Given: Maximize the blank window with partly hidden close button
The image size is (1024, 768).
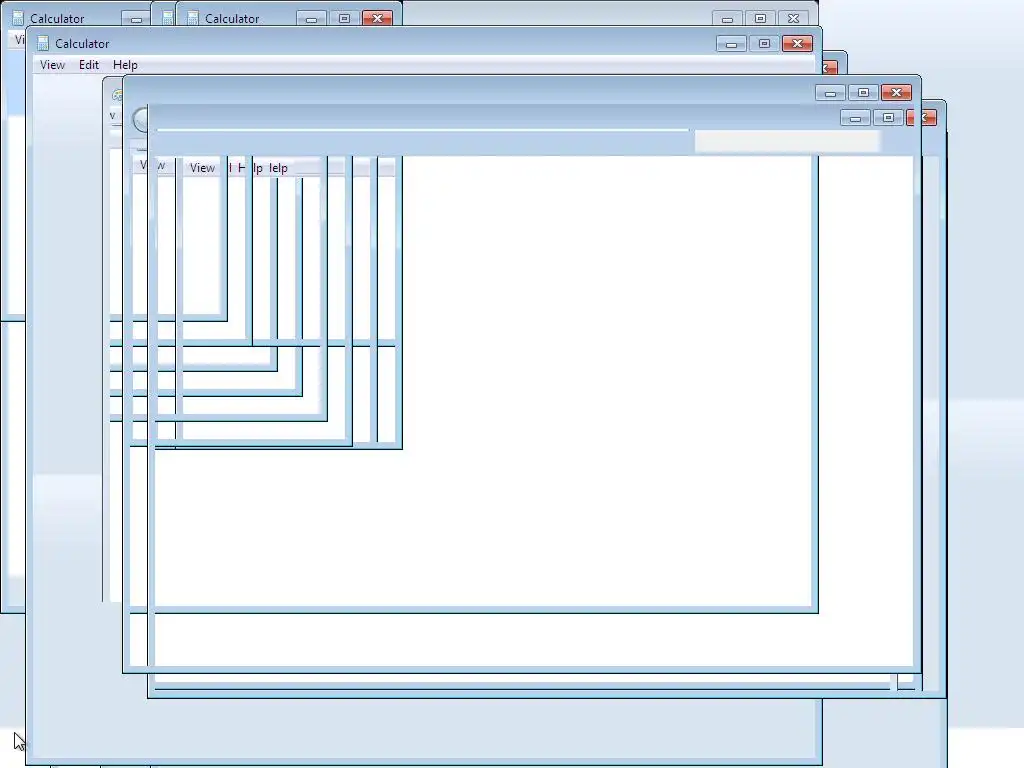Looking at the screenshot, I should click(888, 118).
